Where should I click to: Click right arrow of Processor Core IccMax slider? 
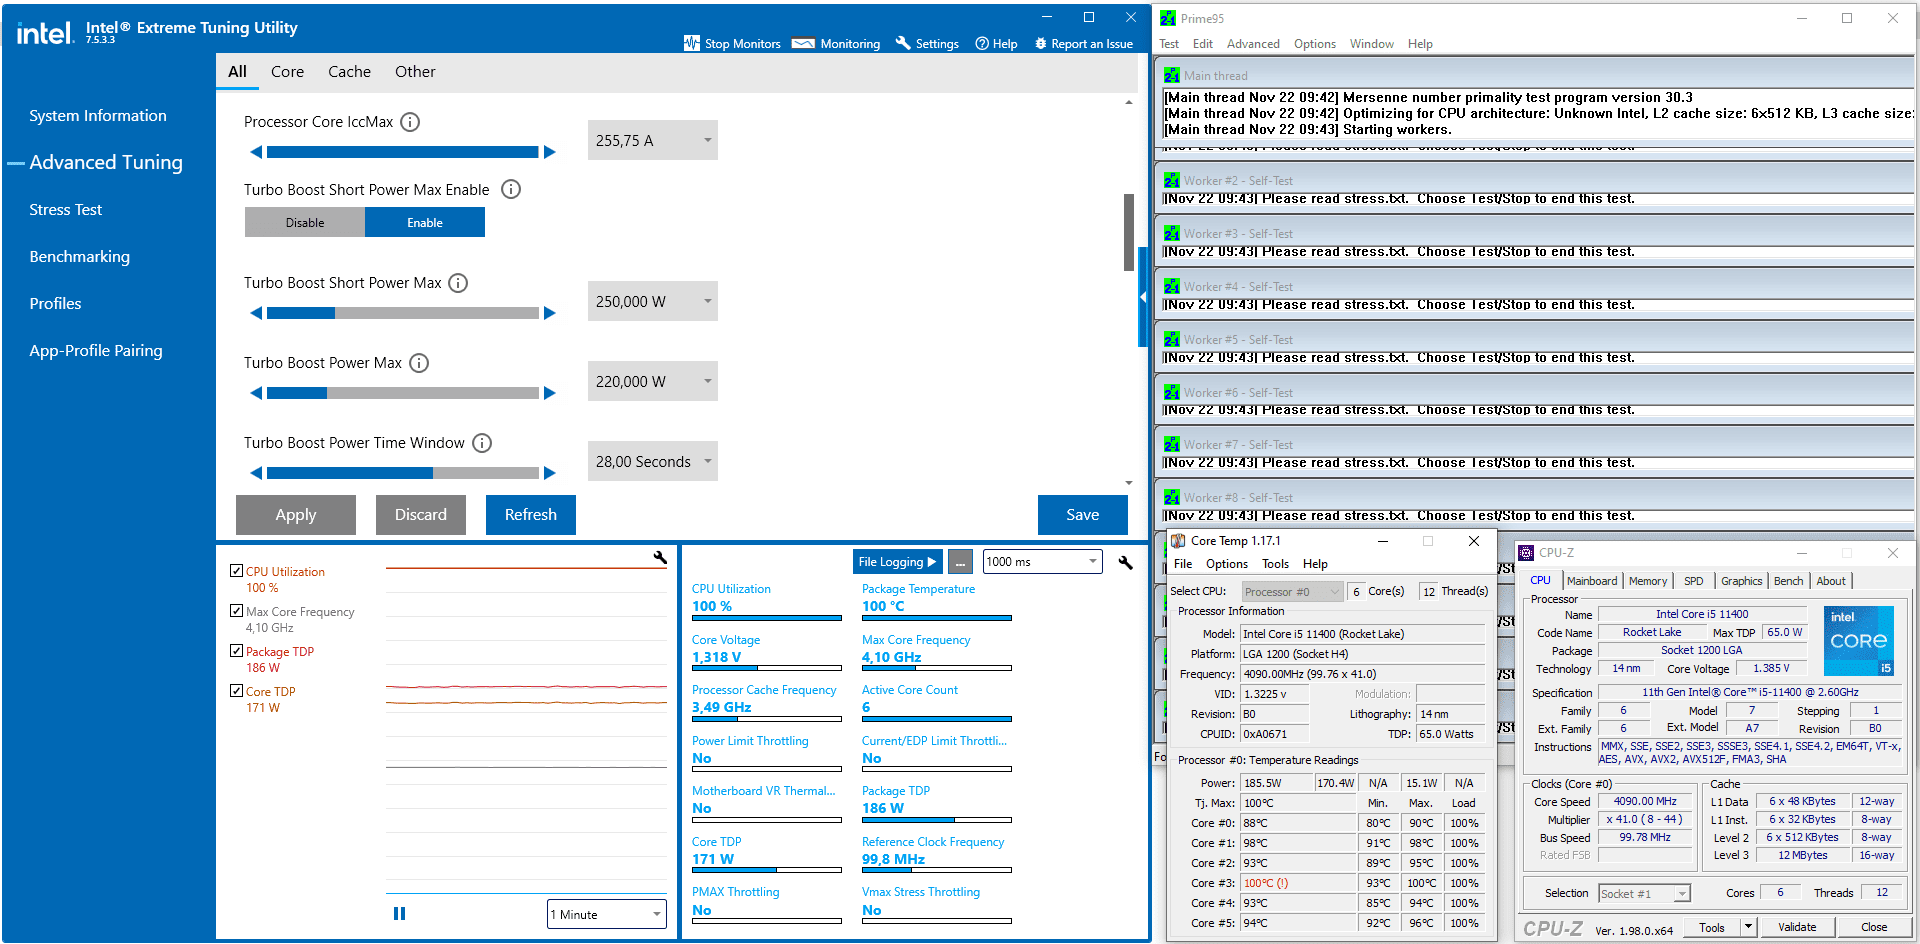click(549, 152)
